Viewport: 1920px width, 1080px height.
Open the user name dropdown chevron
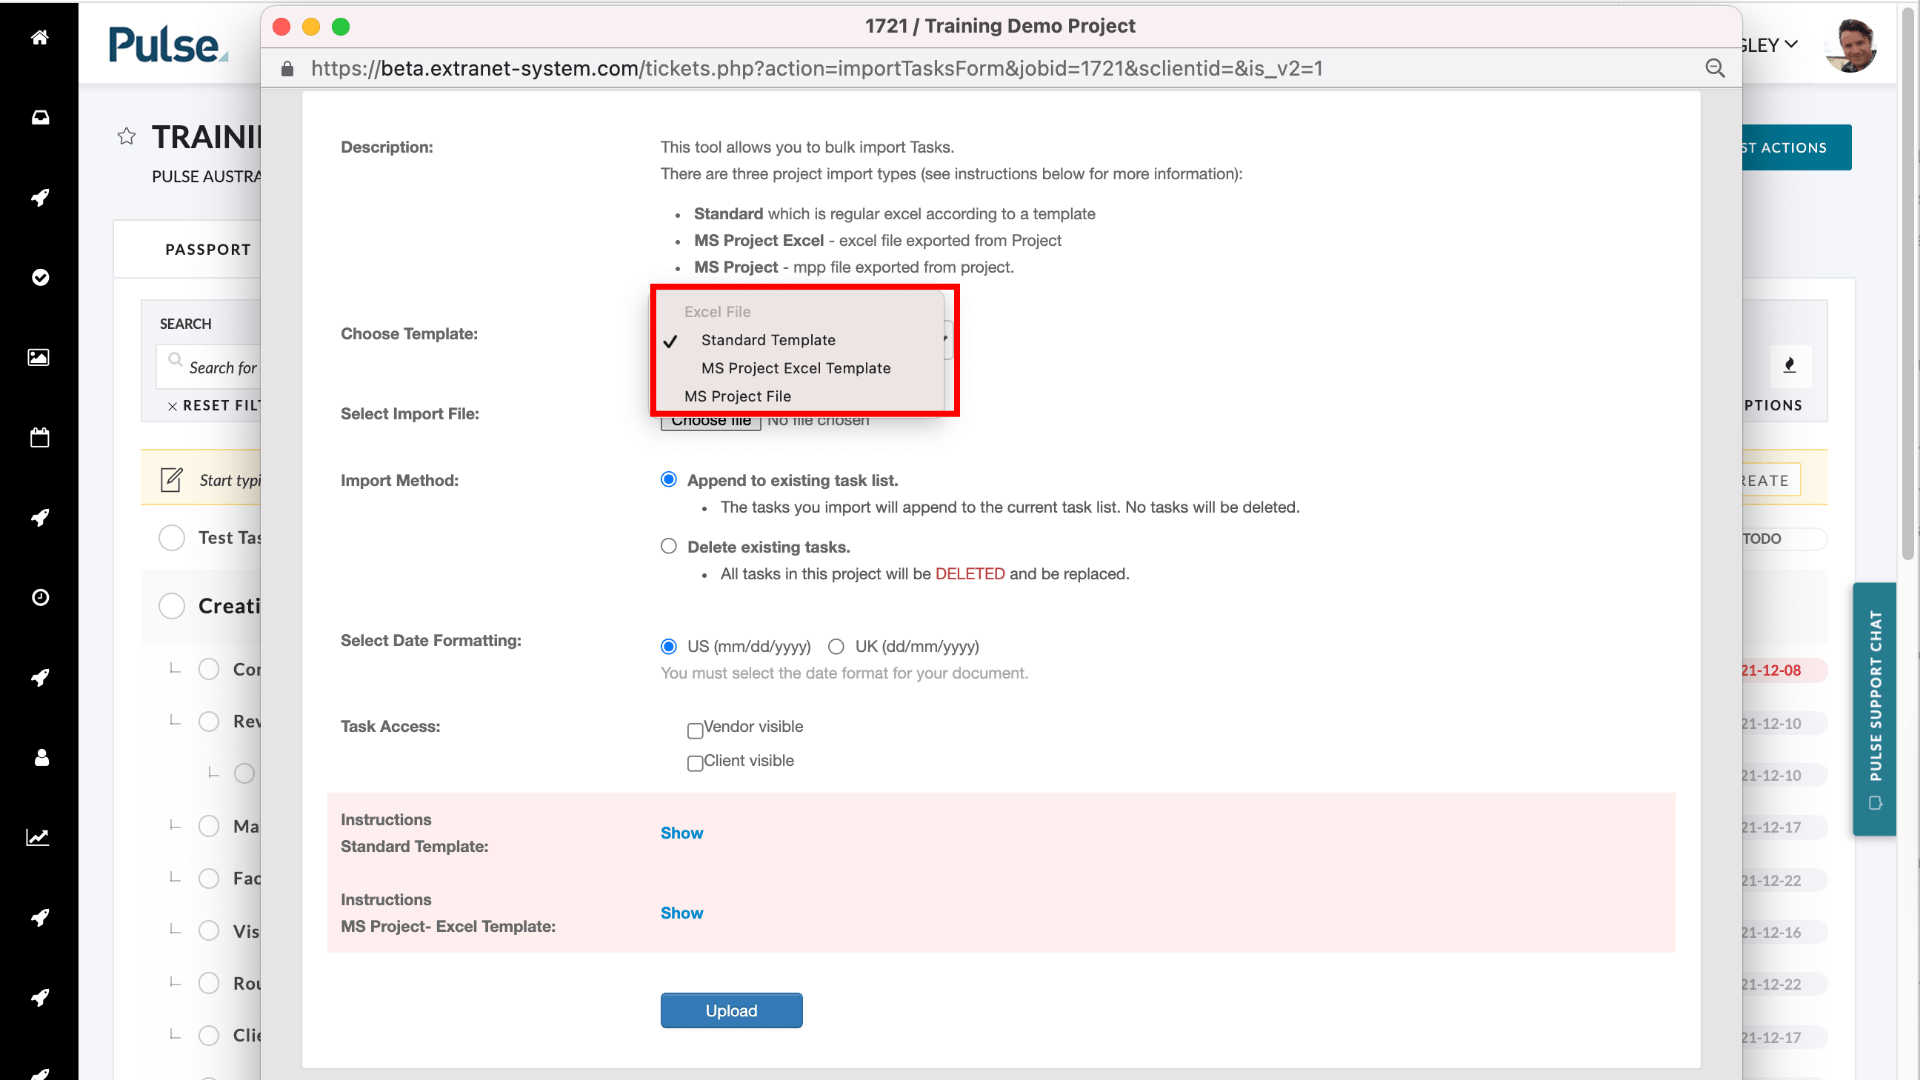(x=1791, y=45)
